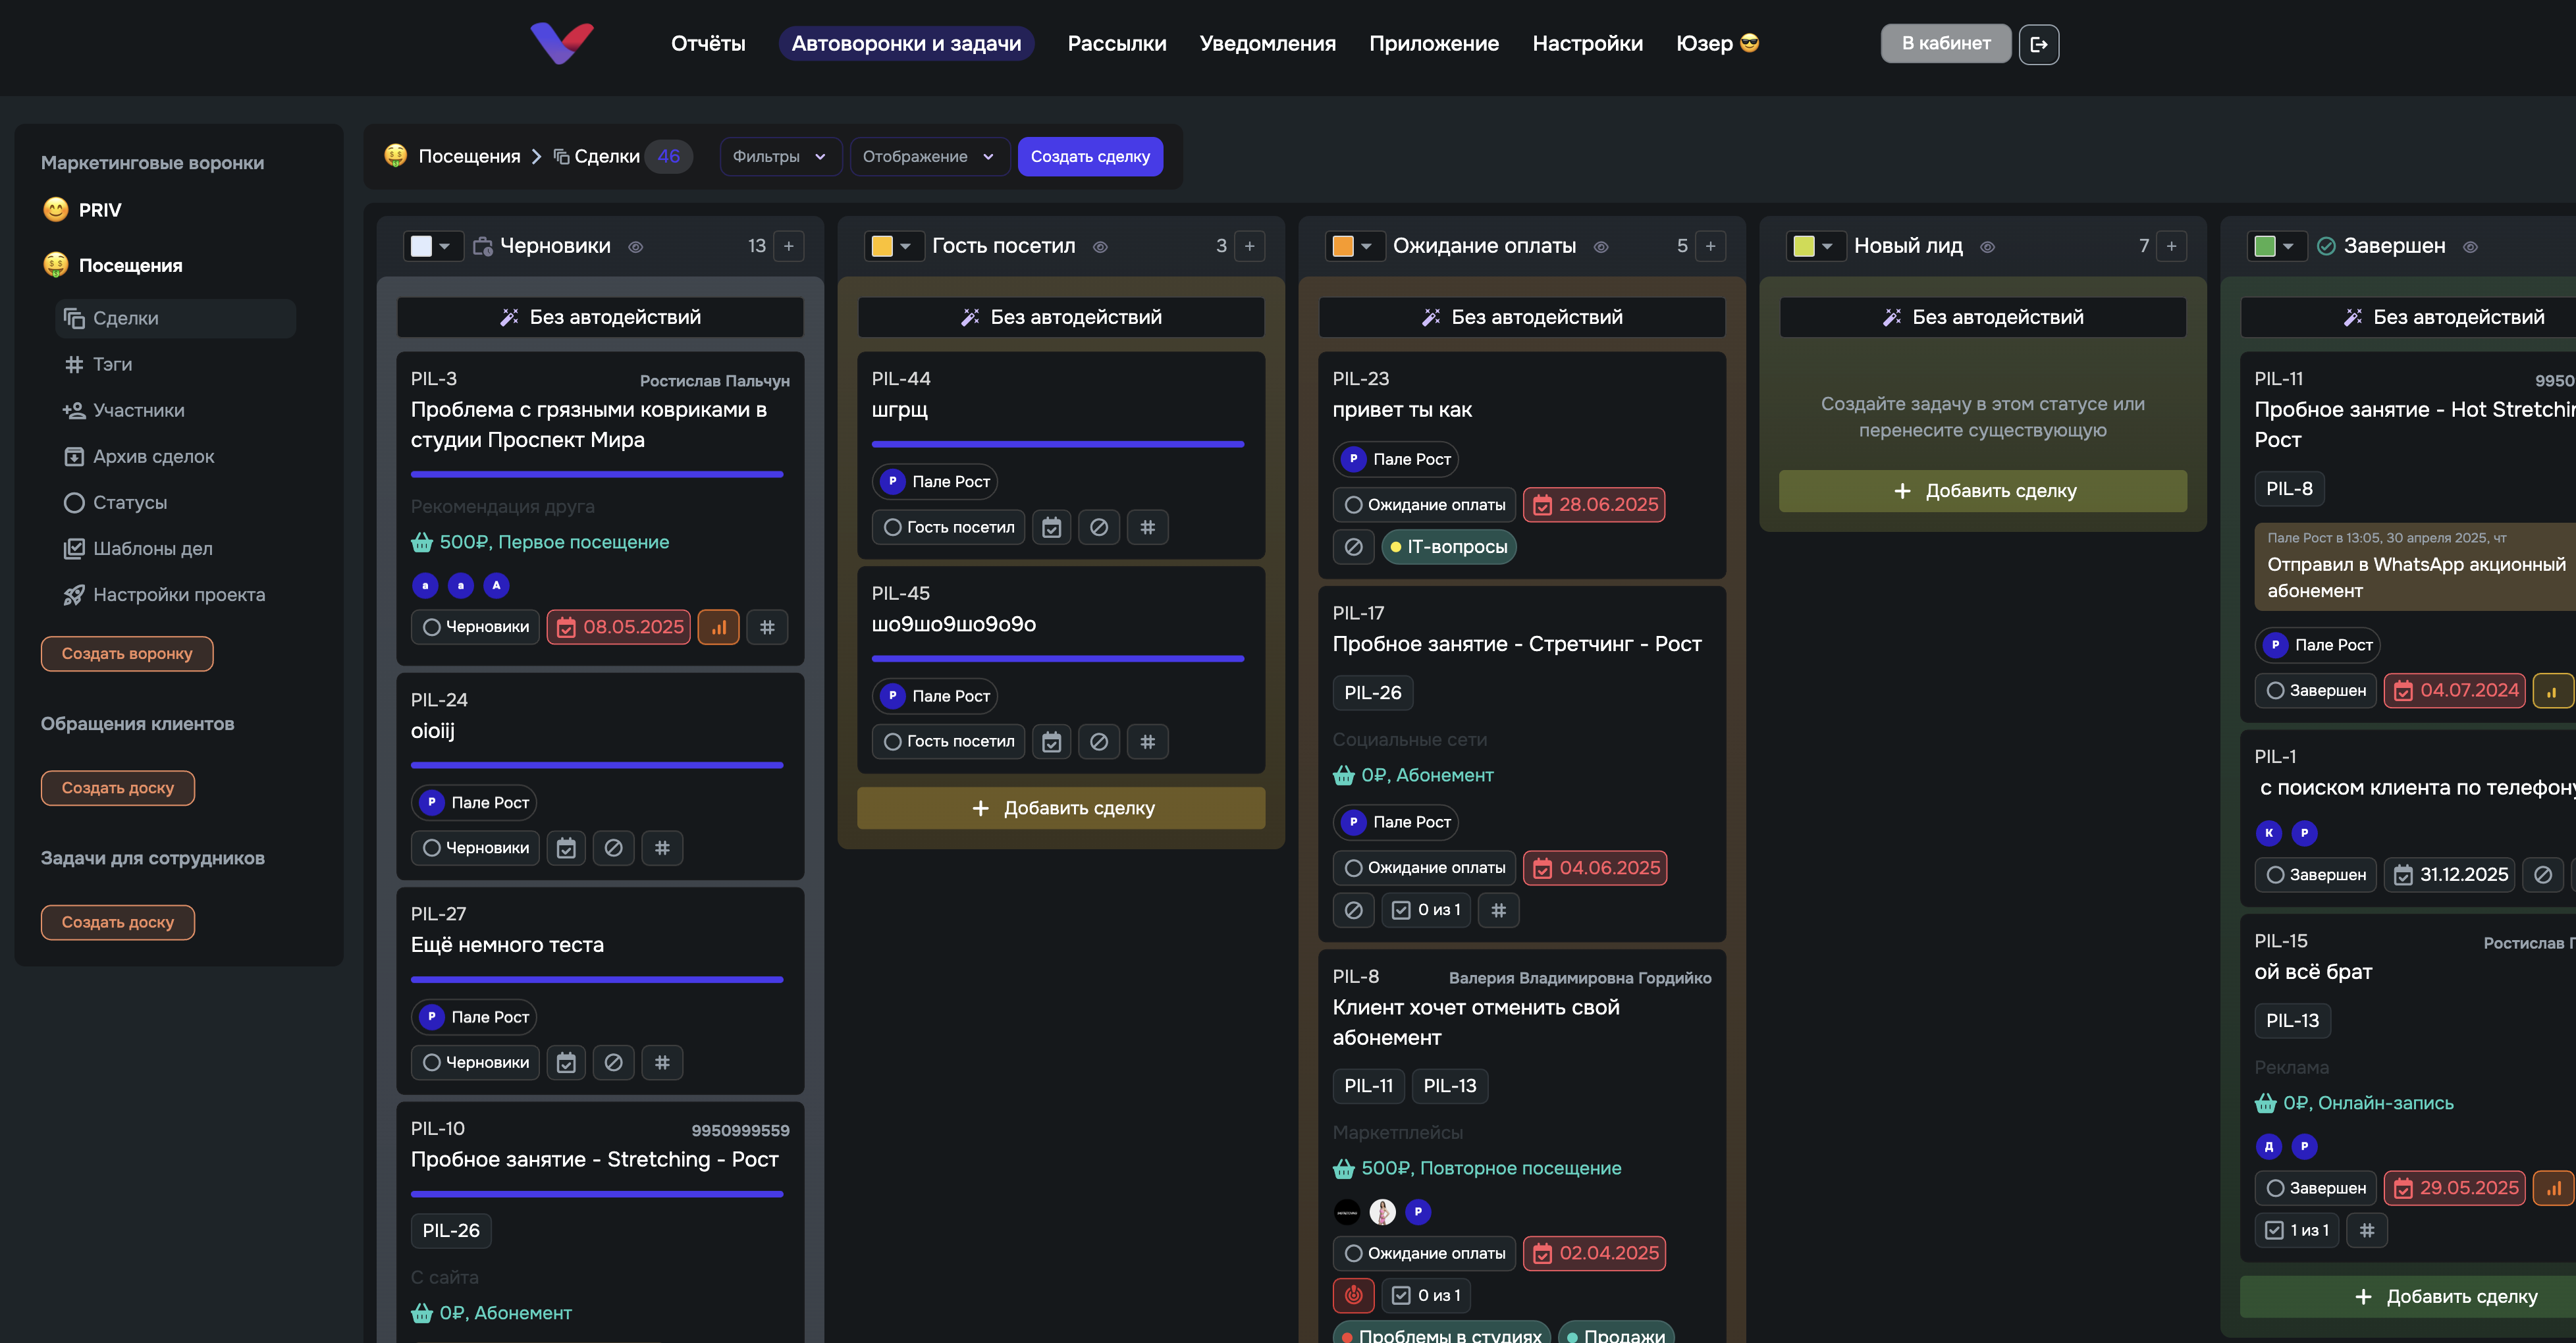The height and width of the screenshot is (1343, 2576).
Task: Click Создать воронку button
Action: tap(127, 654)
